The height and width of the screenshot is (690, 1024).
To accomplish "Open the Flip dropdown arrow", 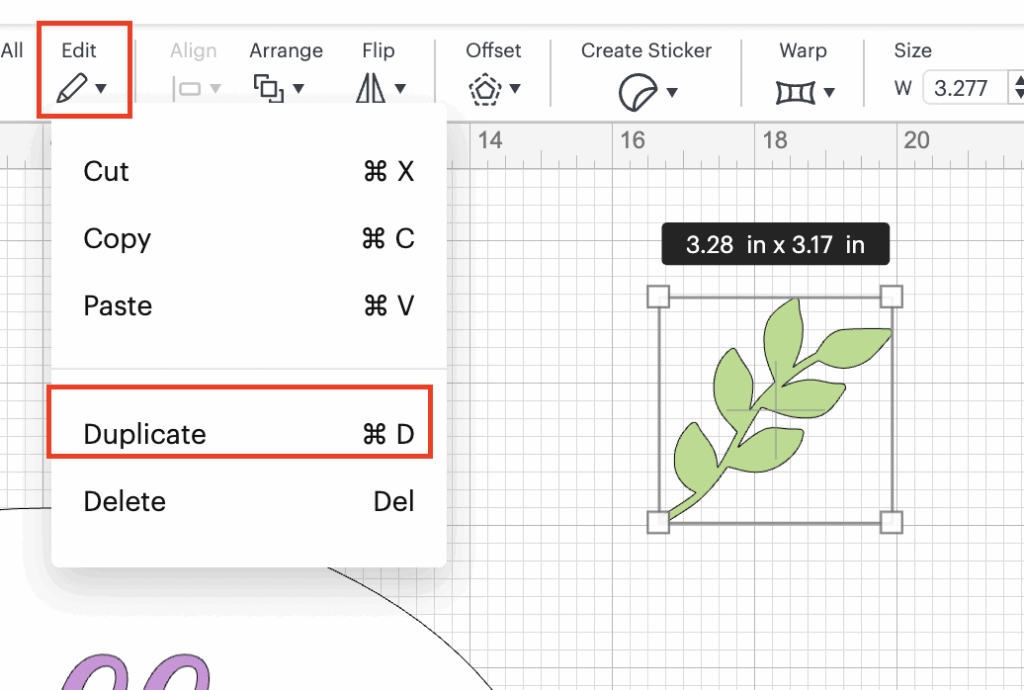I will [400, 90].
